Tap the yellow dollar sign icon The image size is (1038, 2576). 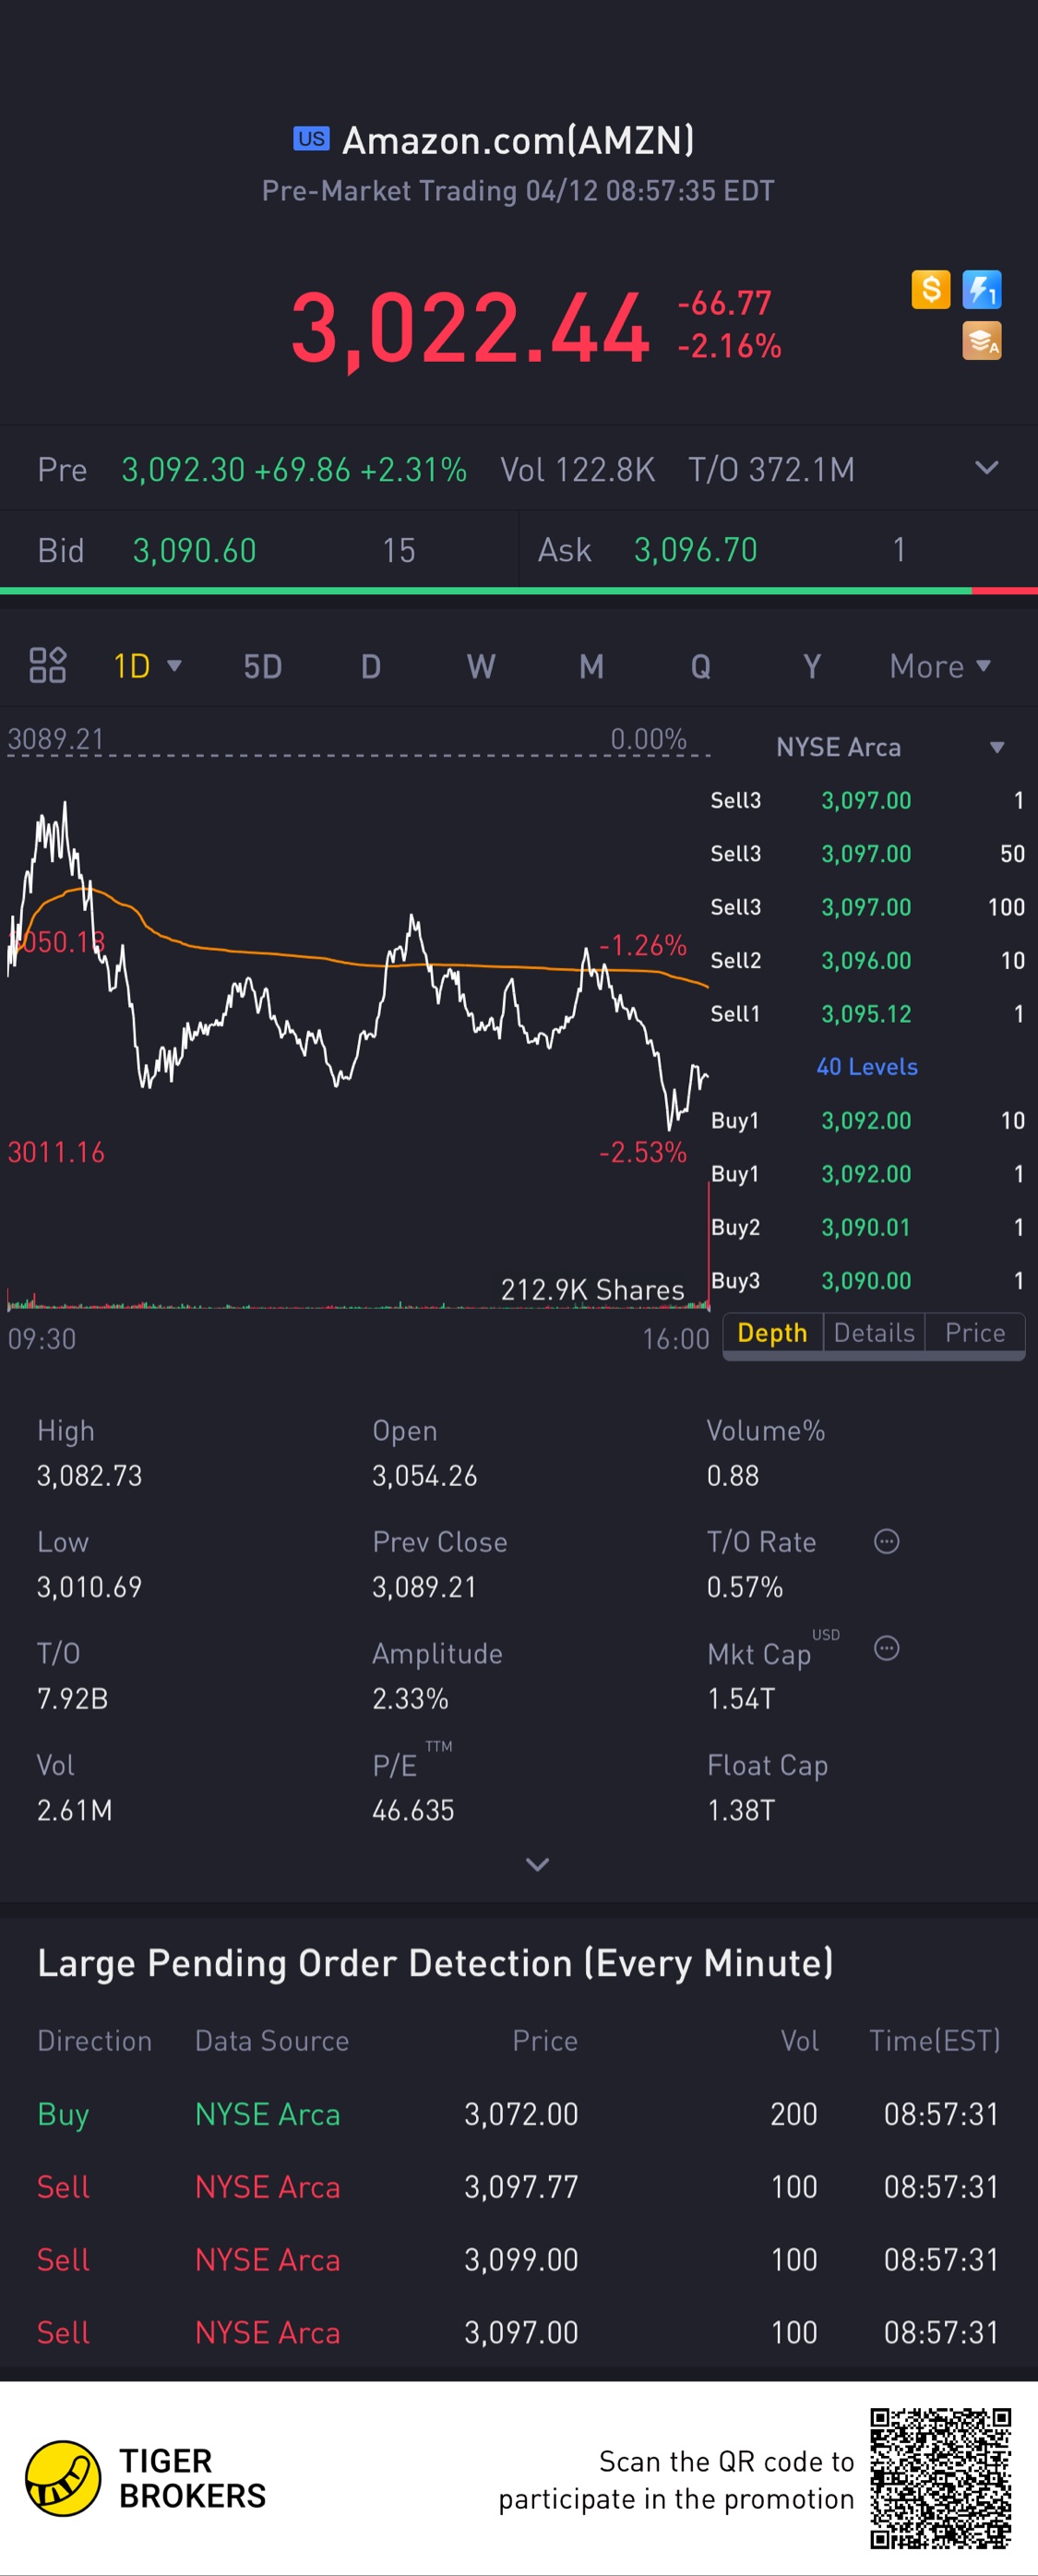[x=930, y=290]
